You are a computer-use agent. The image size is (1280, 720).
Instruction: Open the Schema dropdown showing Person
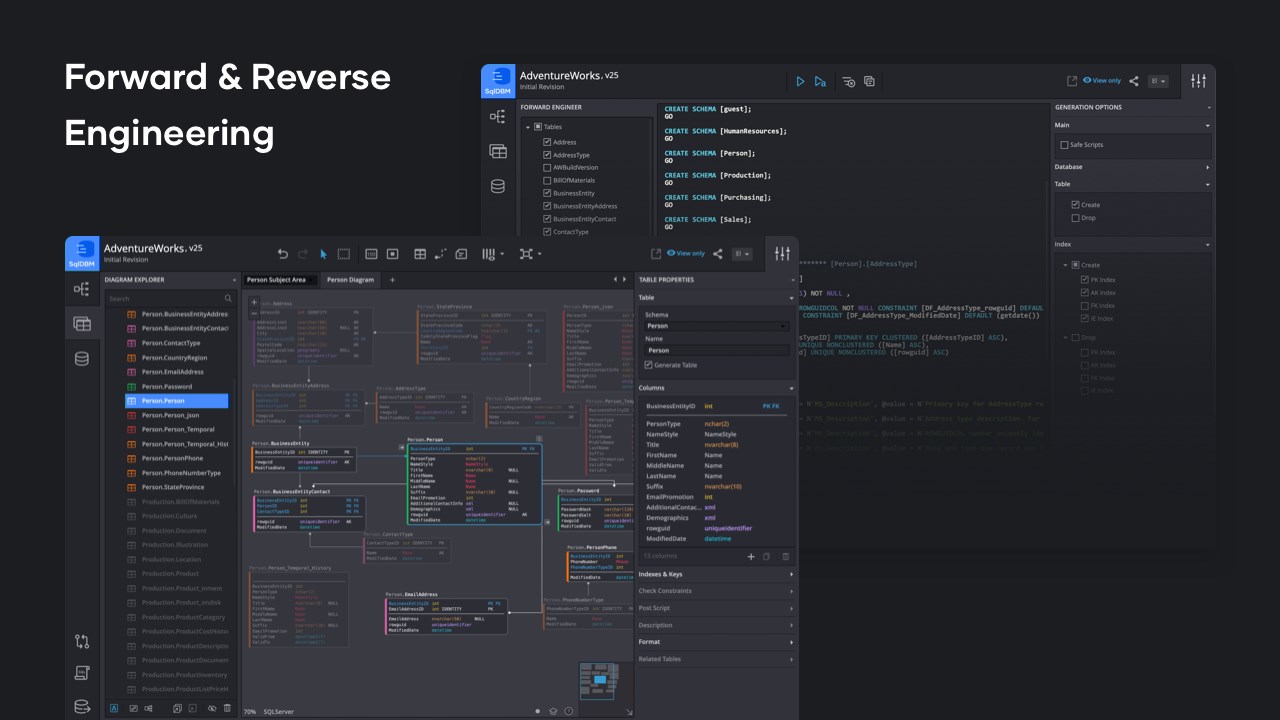click(717, 326)
